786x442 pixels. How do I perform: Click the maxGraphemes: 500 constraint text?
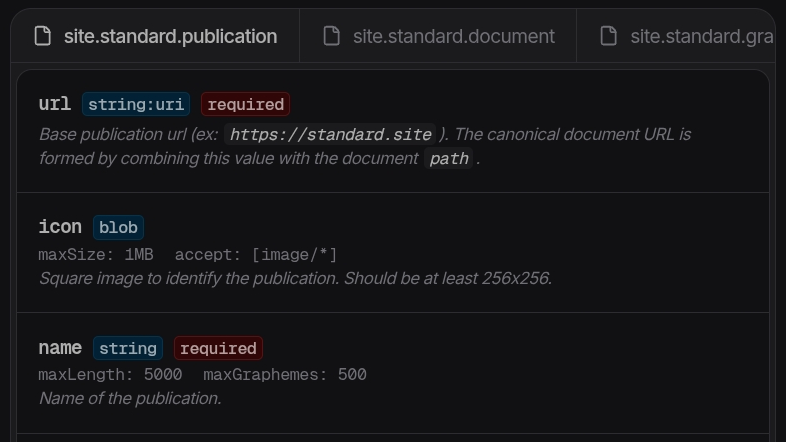pyautogui.click(x=285, y=374)
